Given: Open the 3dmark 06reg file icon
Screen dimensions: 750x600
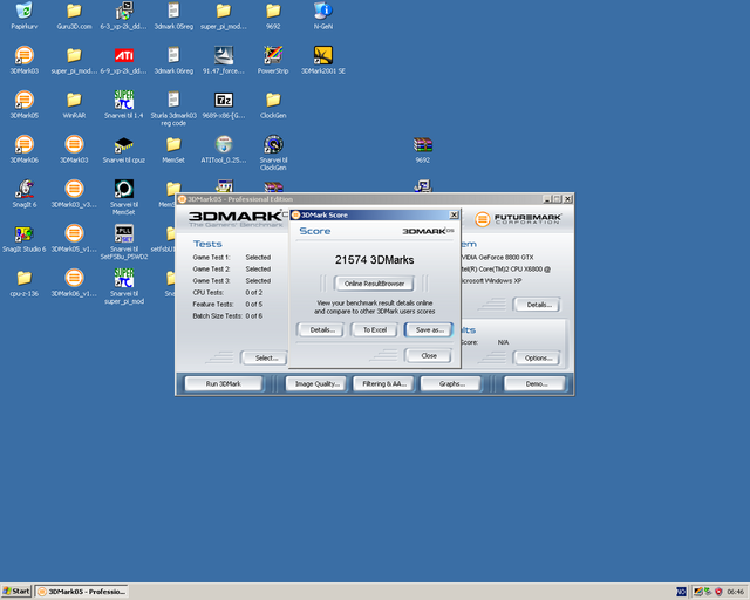Looking at the screenshot, I should tap(174, 61).
